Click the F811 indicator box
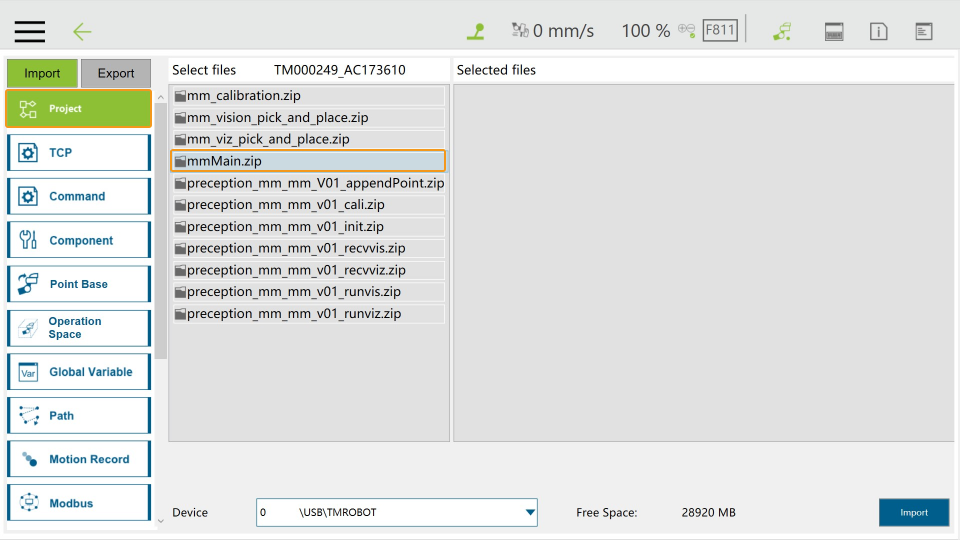Viewport: 960px width, 540px height. point(720,30)
